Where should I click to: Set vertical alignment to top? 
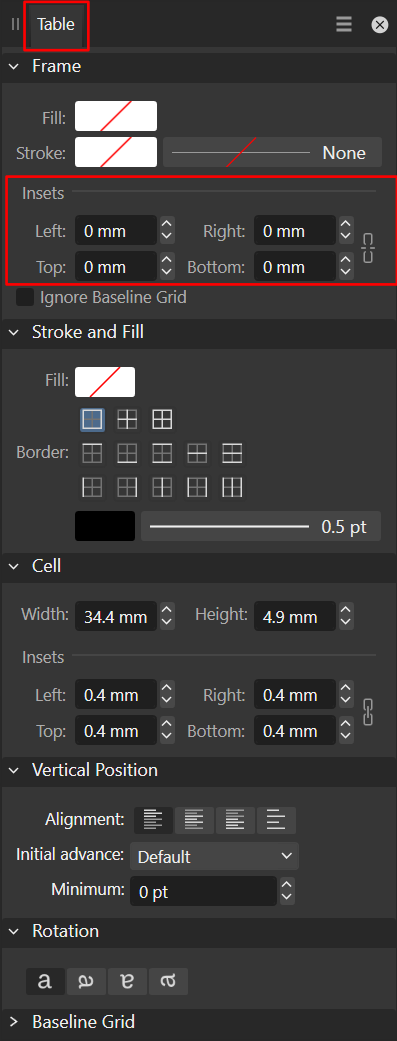(x=153, y=820)
